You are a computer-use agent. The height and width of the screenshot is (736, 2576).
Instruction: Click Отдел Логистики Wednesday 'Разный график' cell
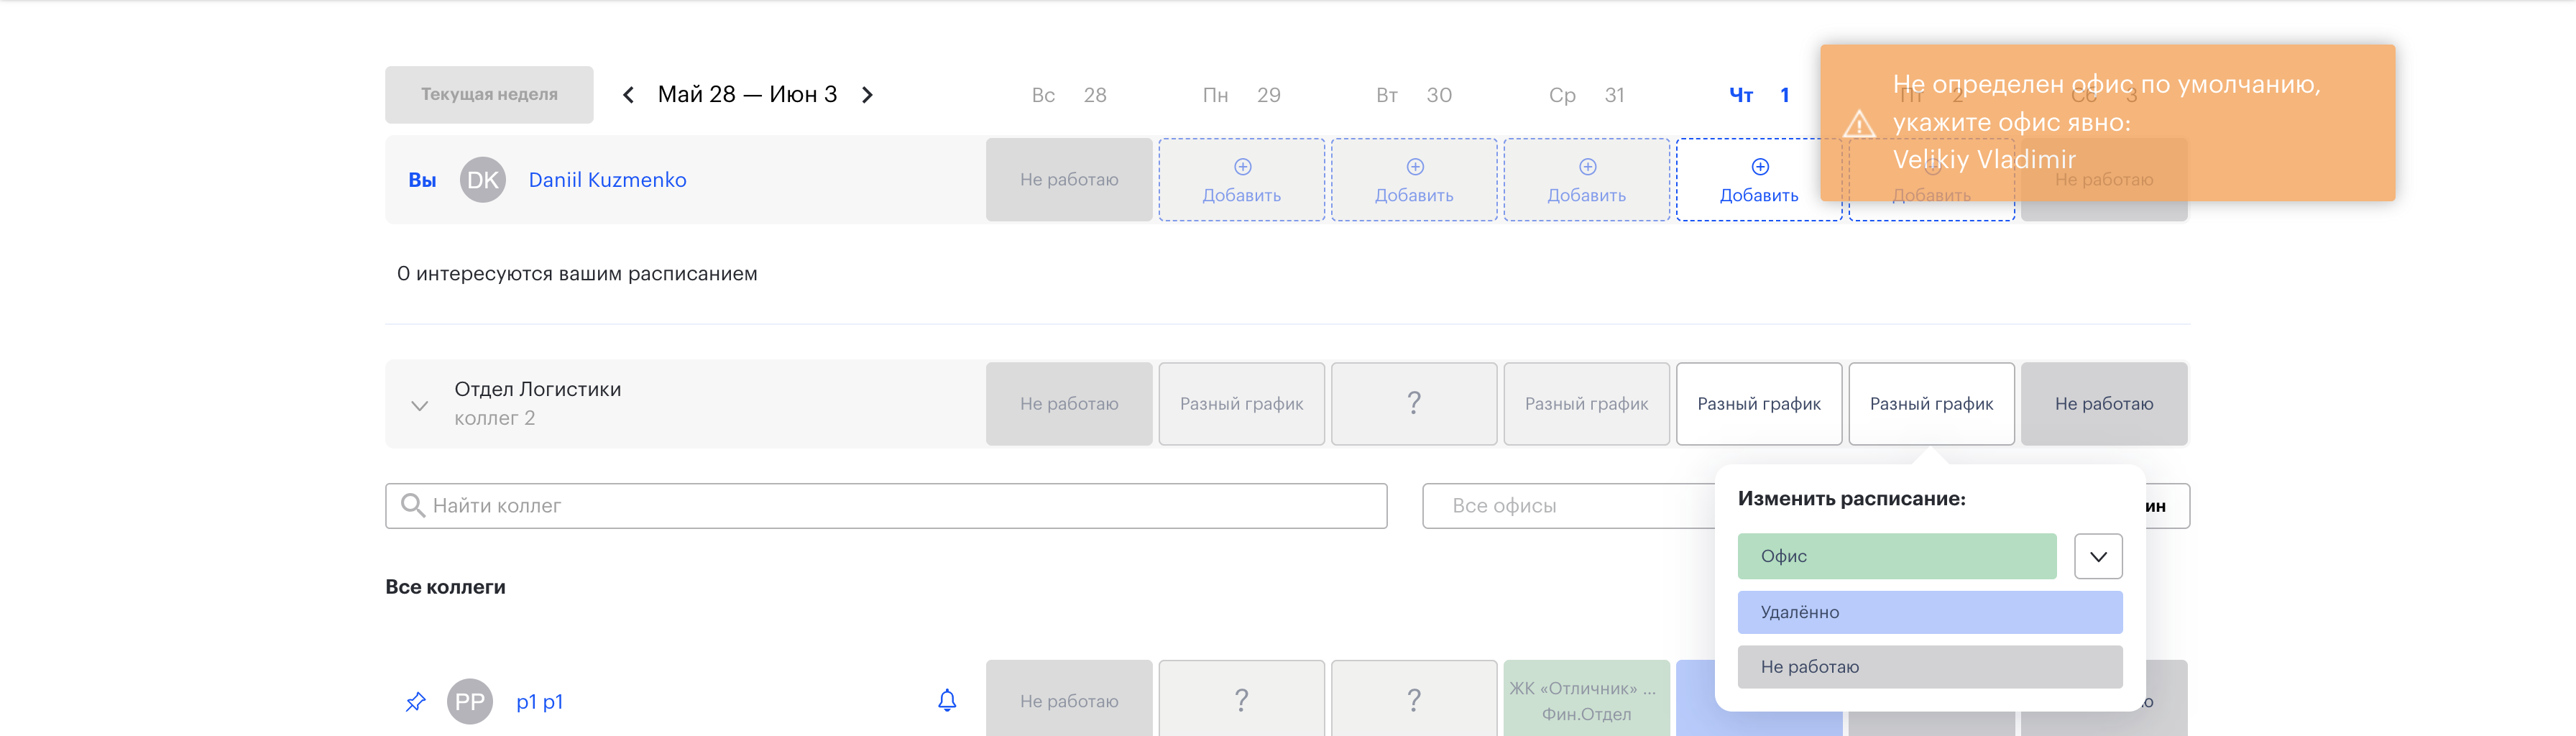coord(1586,404)
